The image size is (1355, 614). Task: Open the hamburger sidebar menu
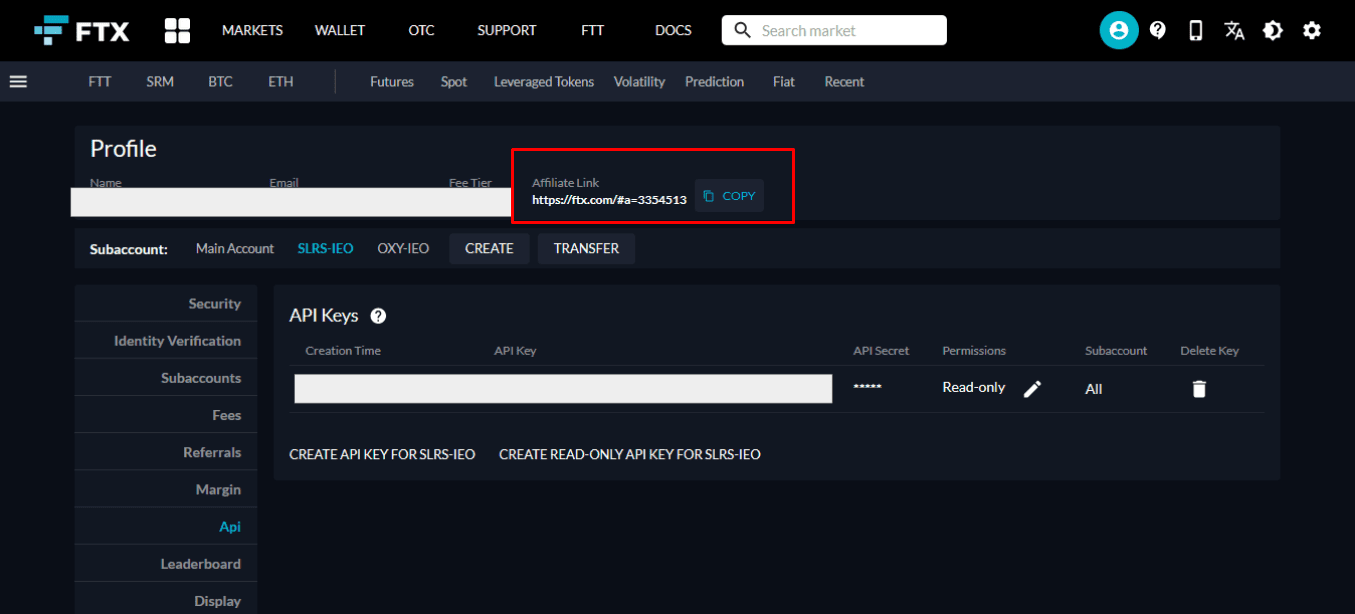[18, 82]
